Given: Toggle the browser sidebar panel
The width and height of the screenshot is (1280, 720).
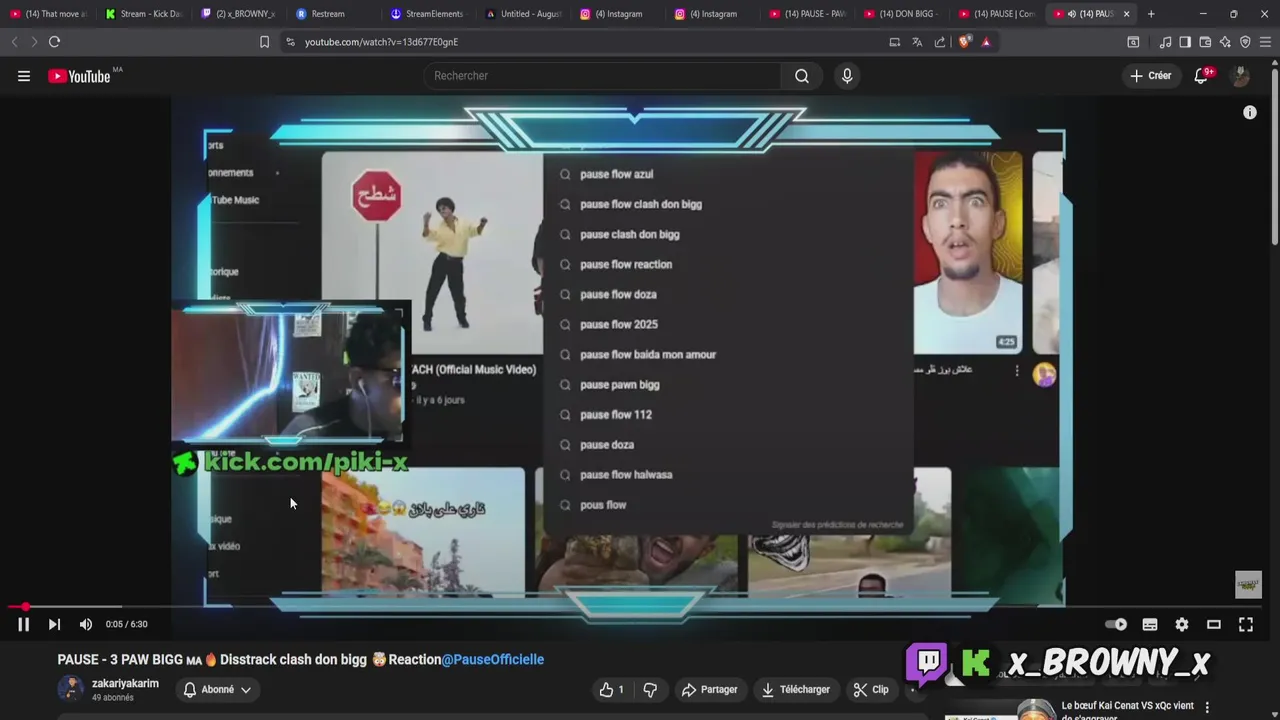Looking at the screenshot, I should coord(1185,42).
